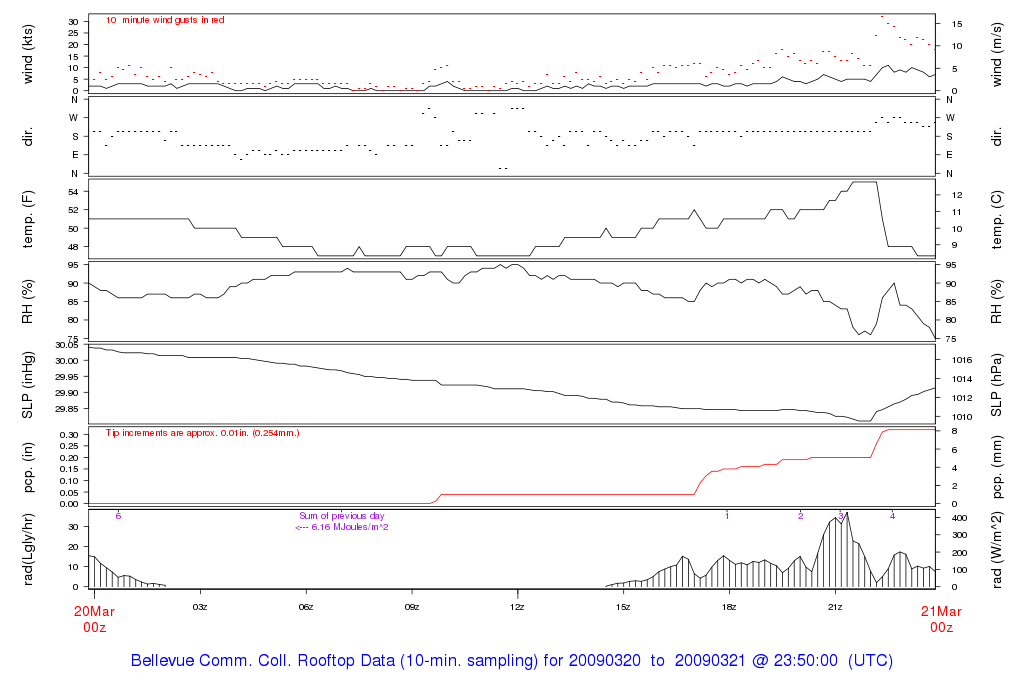Select the '1010' hPa axis value
Viewport: 1024px width, 700px height.
point(962,417)
